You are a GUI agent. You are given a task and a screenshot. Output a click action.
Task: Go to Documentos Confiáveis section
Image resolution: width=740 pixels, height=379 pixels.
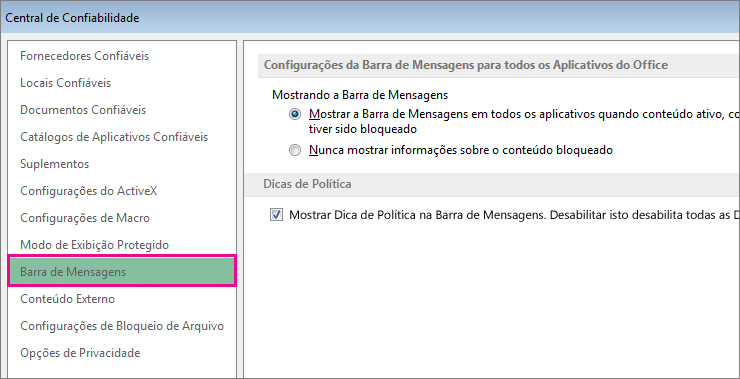click(x=83, y=110)
